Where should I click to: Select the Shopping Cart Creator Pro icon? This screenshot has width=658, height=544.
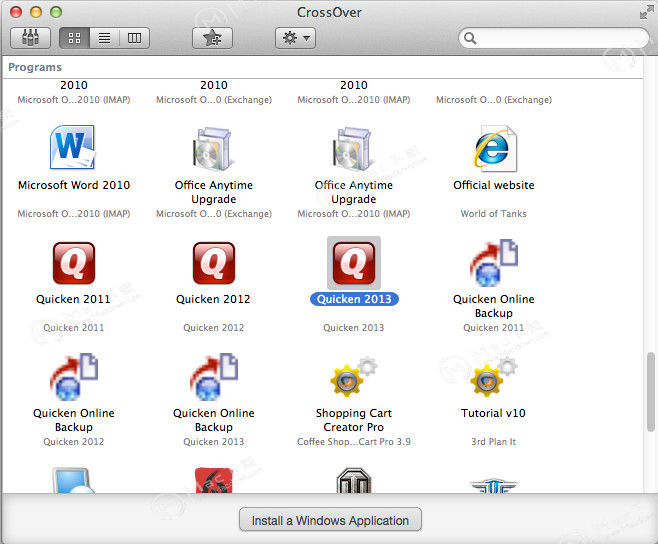(x=354, y=377)
